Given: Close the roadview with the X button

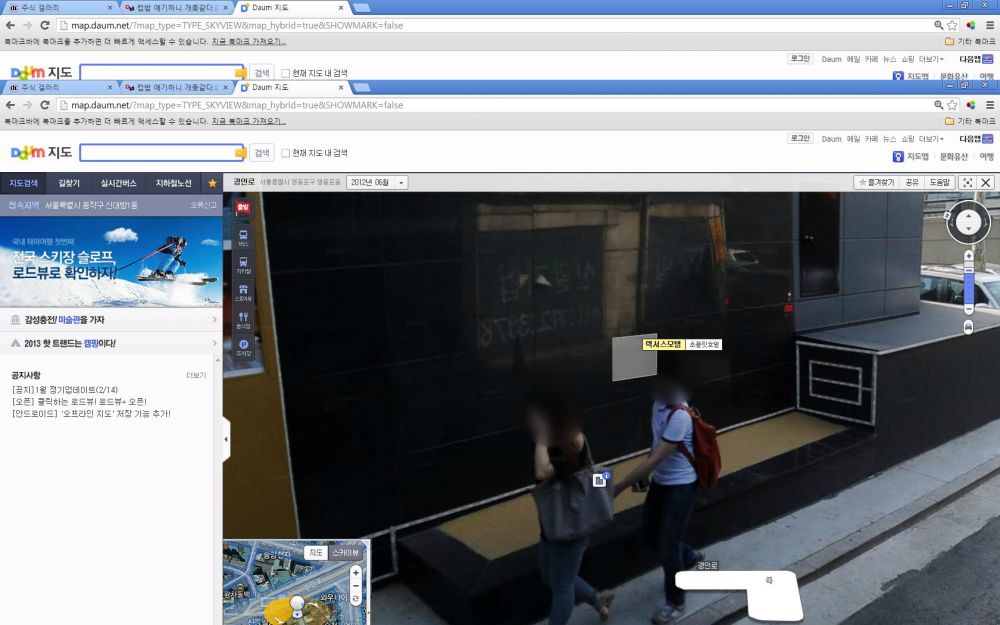Looking at the screenshot, I should pyautogui.click(x=985, y=182).
